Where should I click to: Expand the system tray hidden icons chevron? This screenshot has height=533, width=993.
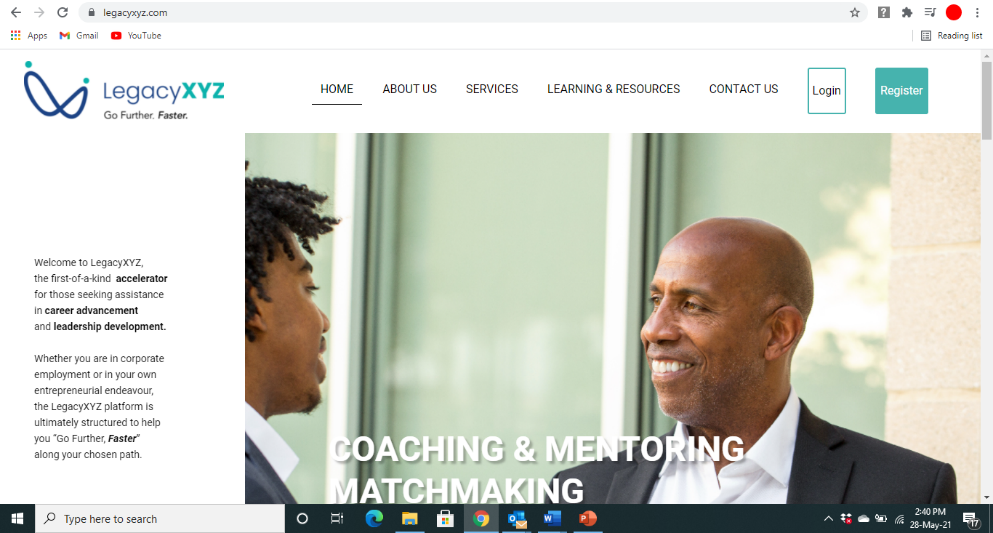pos(828,518)
